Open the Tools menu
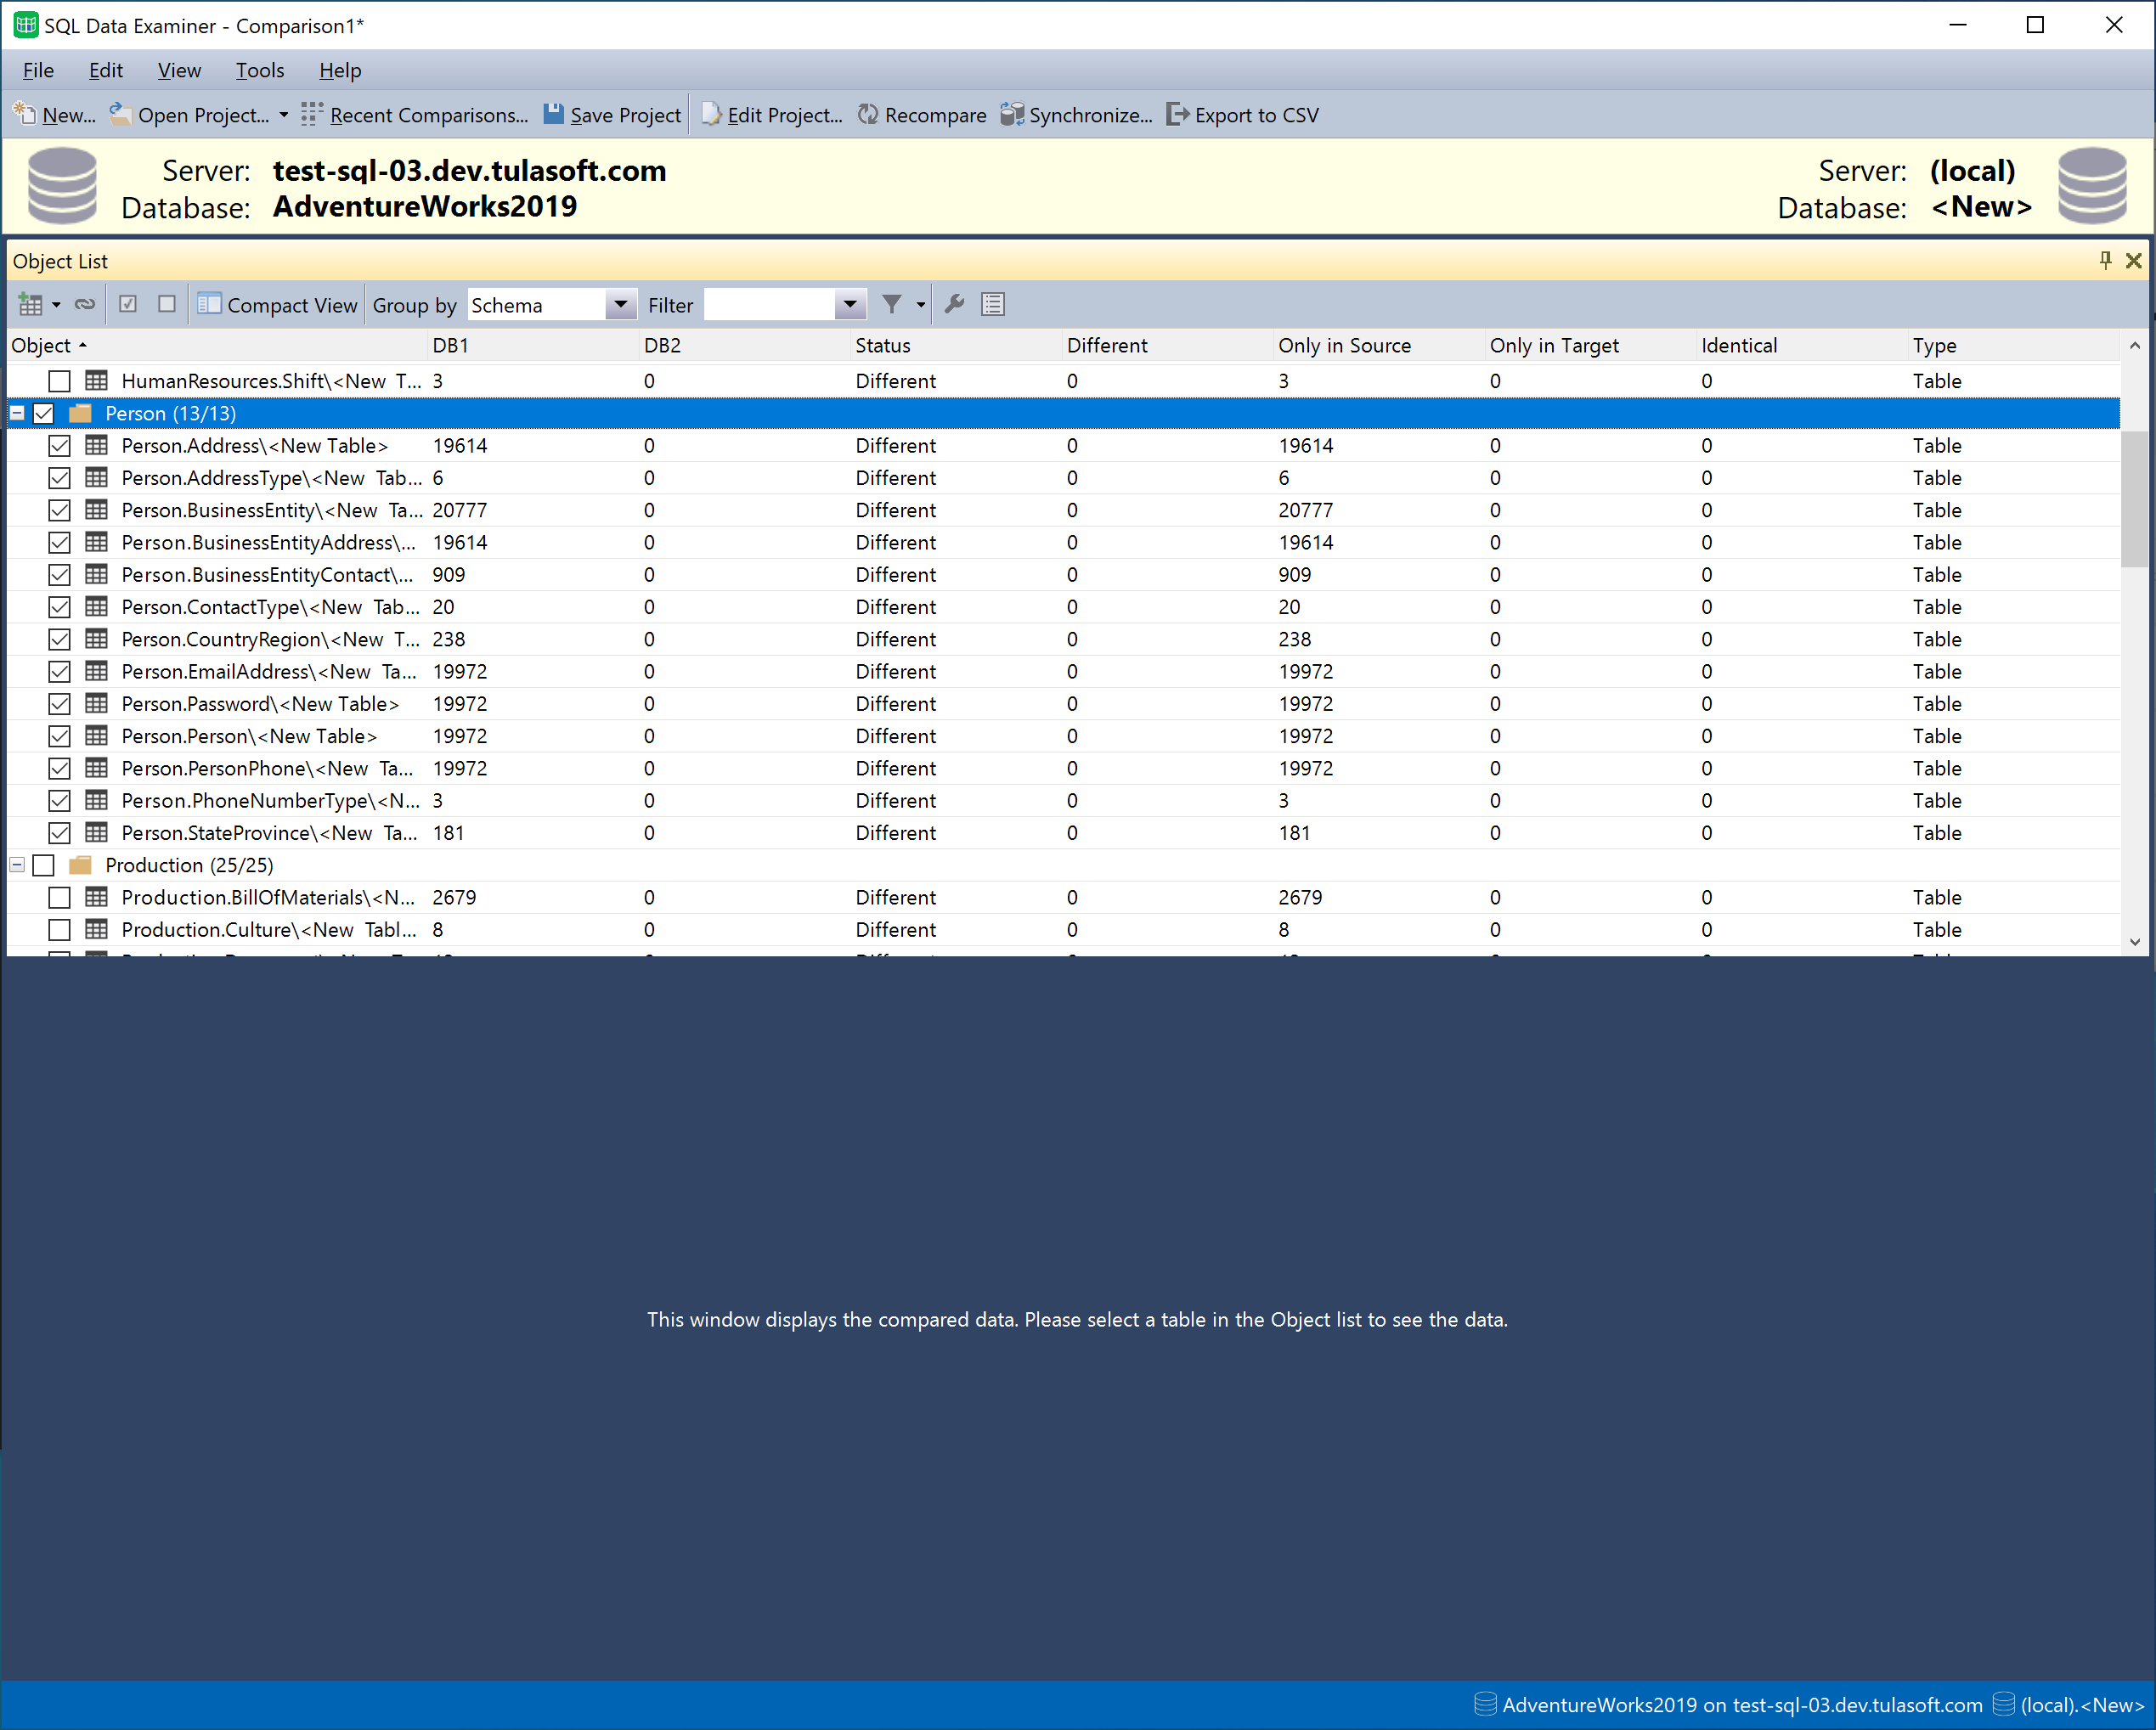This screenshot has width=2156, height=1730. point(260,70)
